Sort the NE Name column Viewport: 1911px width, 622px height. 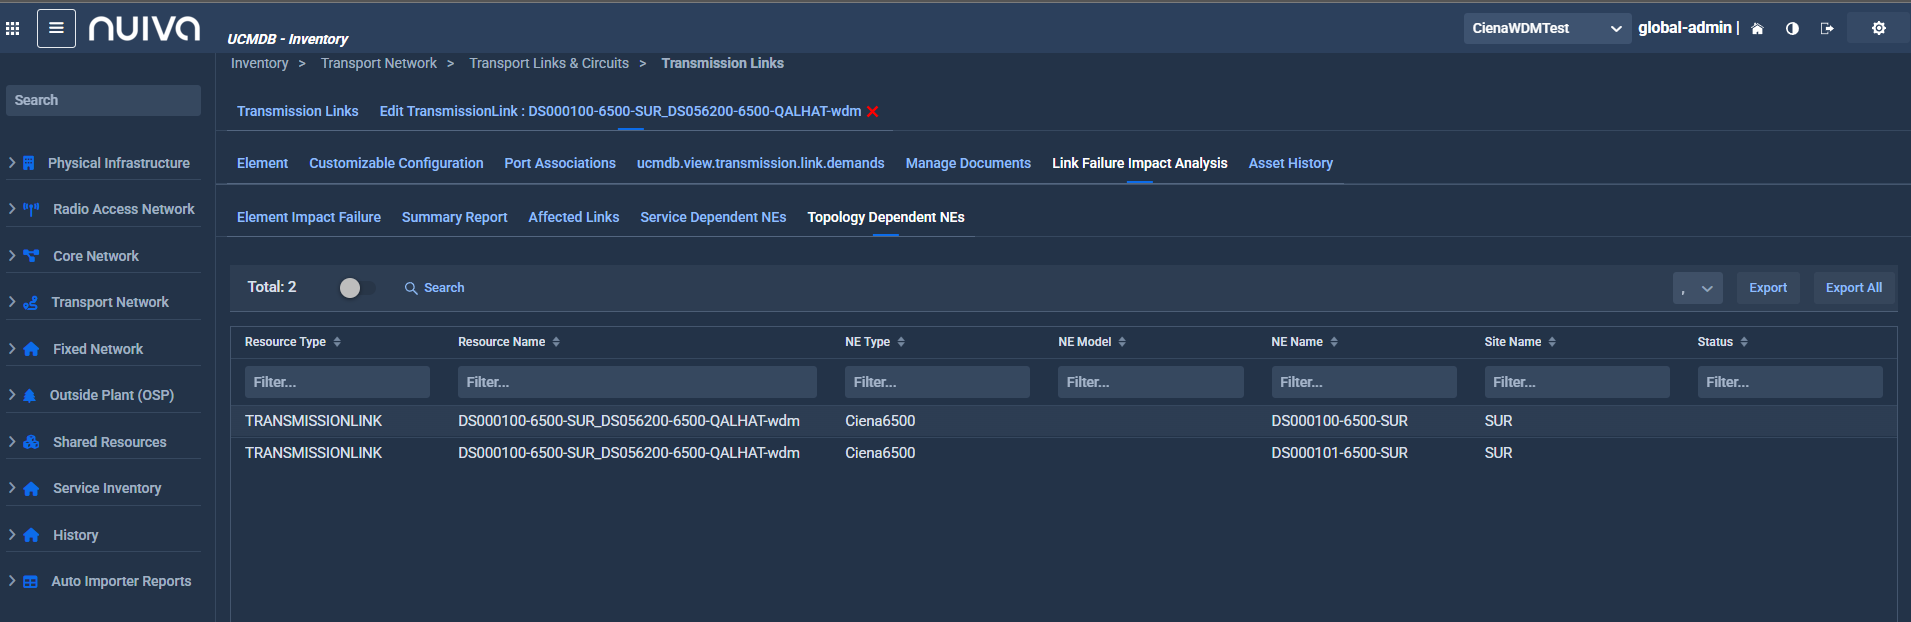click(1334, 342)
